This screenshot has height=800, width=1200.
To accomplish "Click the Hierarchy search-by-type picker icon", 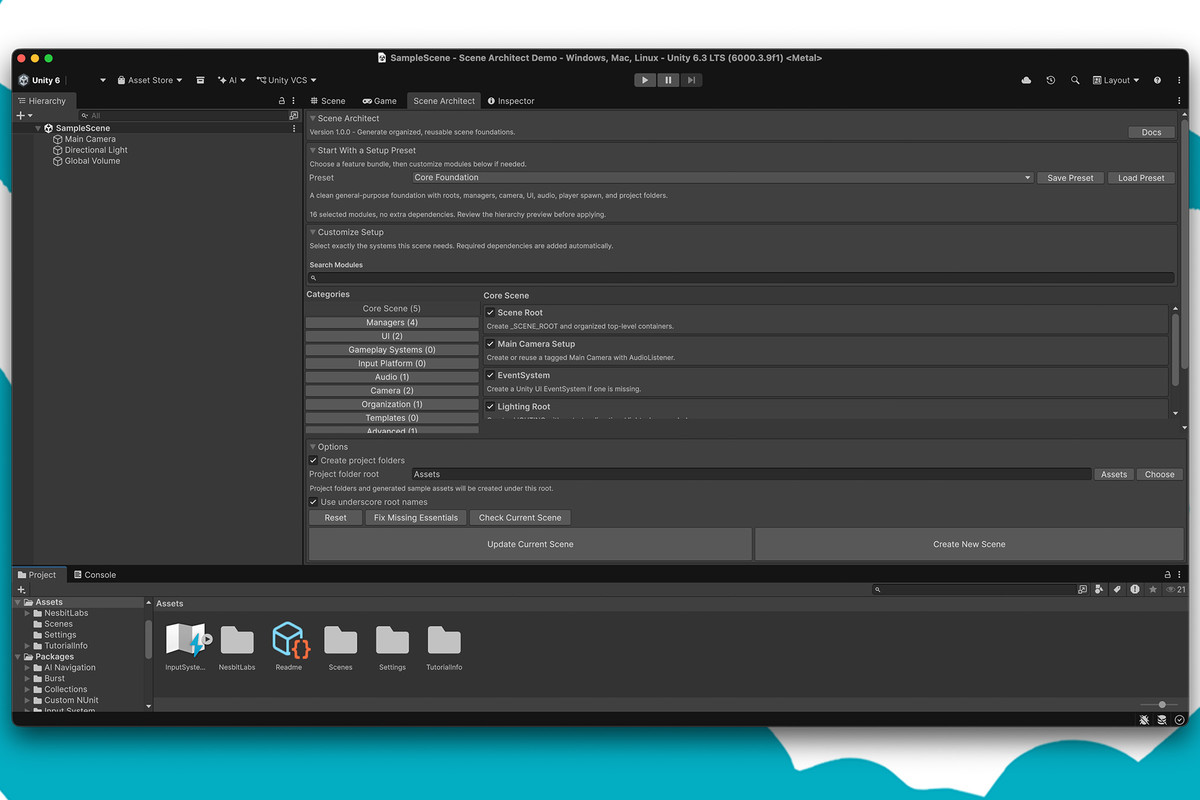I will (293, 116).
